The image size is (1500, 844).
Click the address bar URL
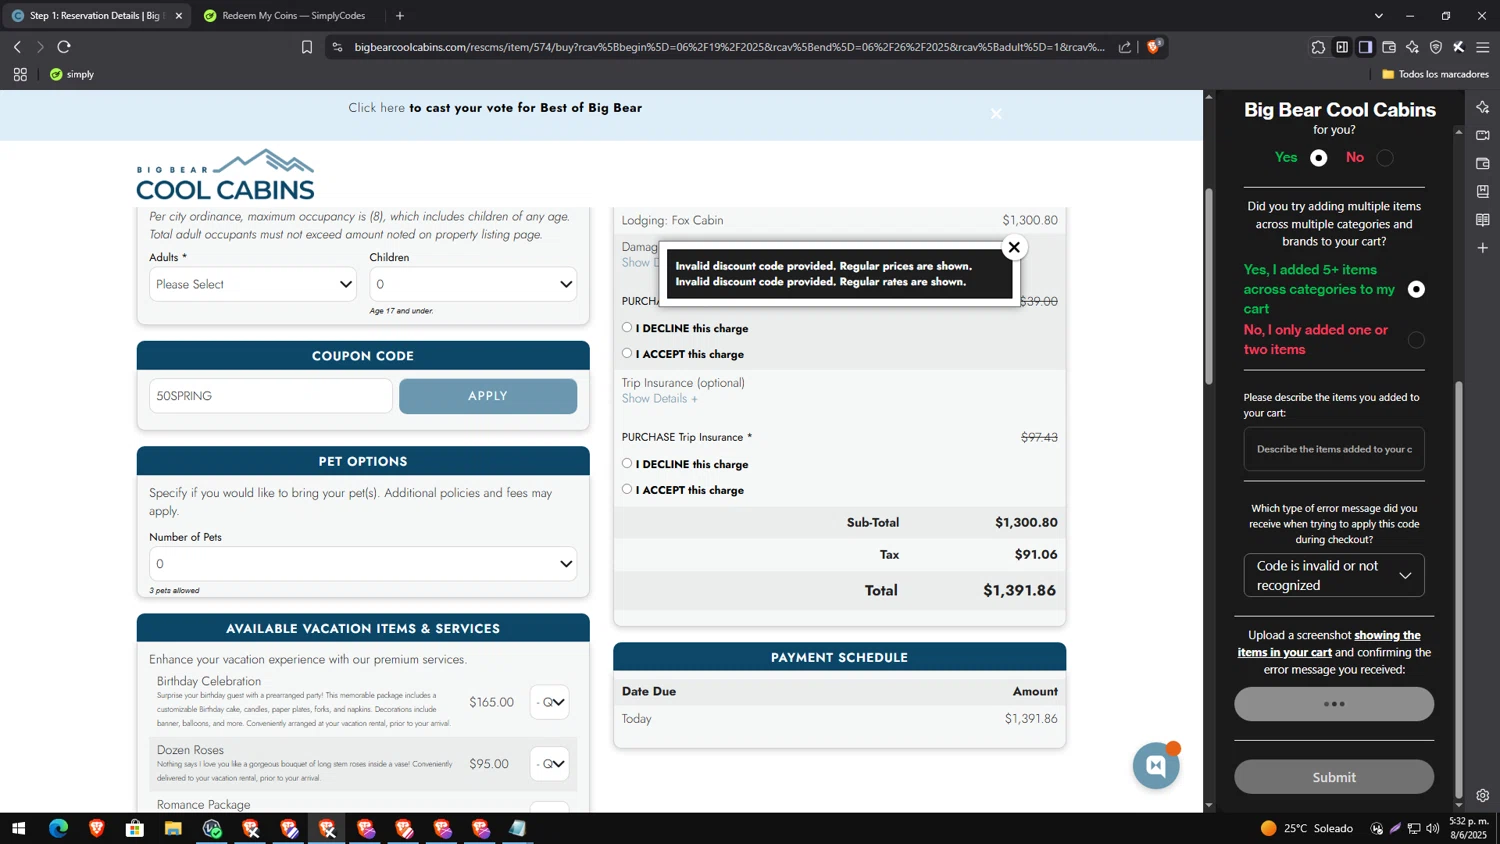point(729,47)
